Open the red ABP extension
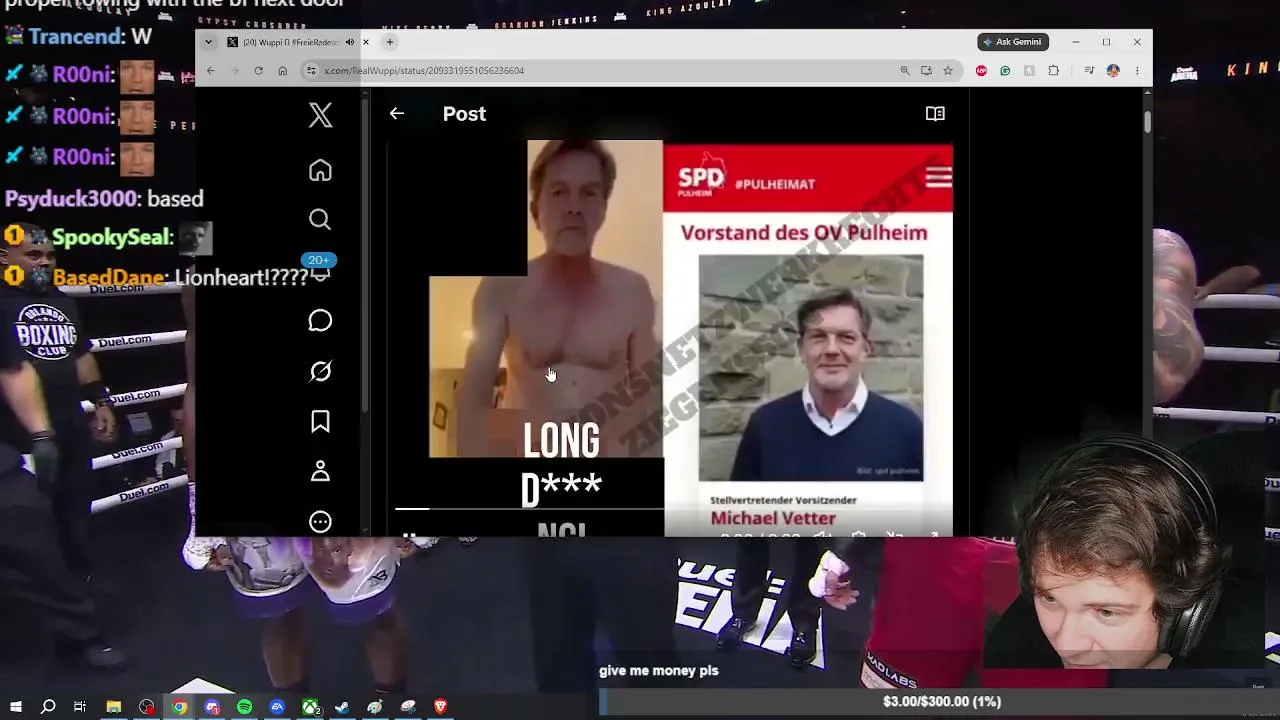The height and width of the screenshot is (720, 1280). [982, 71]
